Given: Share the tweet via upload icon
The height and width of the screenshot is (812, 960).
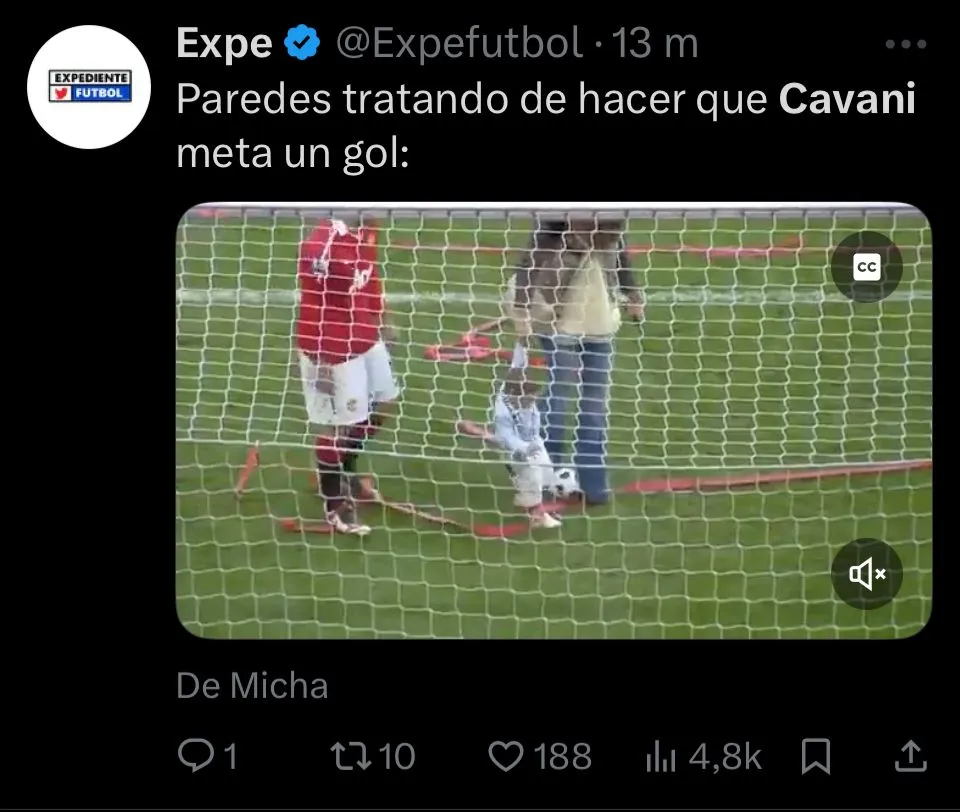Looking at the screenshot, I should tap(910, 756).
